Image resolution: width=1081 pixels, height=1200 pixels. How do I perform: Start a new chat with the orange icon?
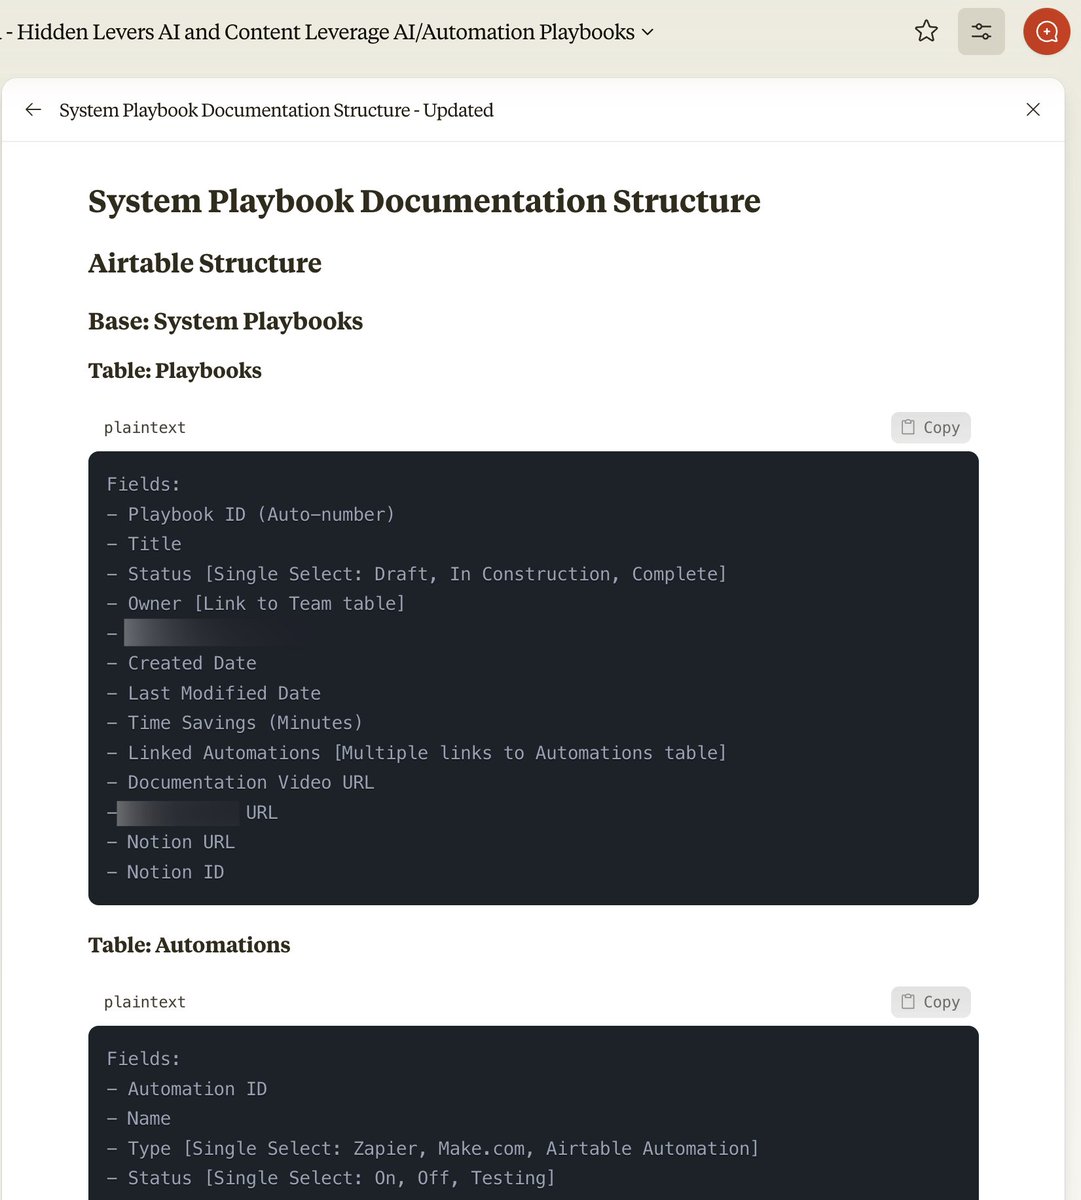[x=1046, y=31]
